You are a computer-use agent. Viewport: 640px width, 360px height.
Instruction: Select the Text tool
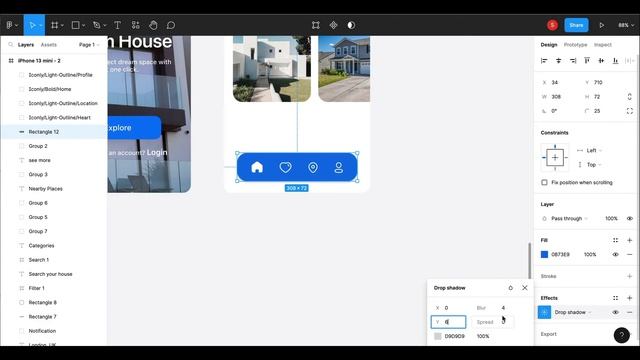(118, 25)
